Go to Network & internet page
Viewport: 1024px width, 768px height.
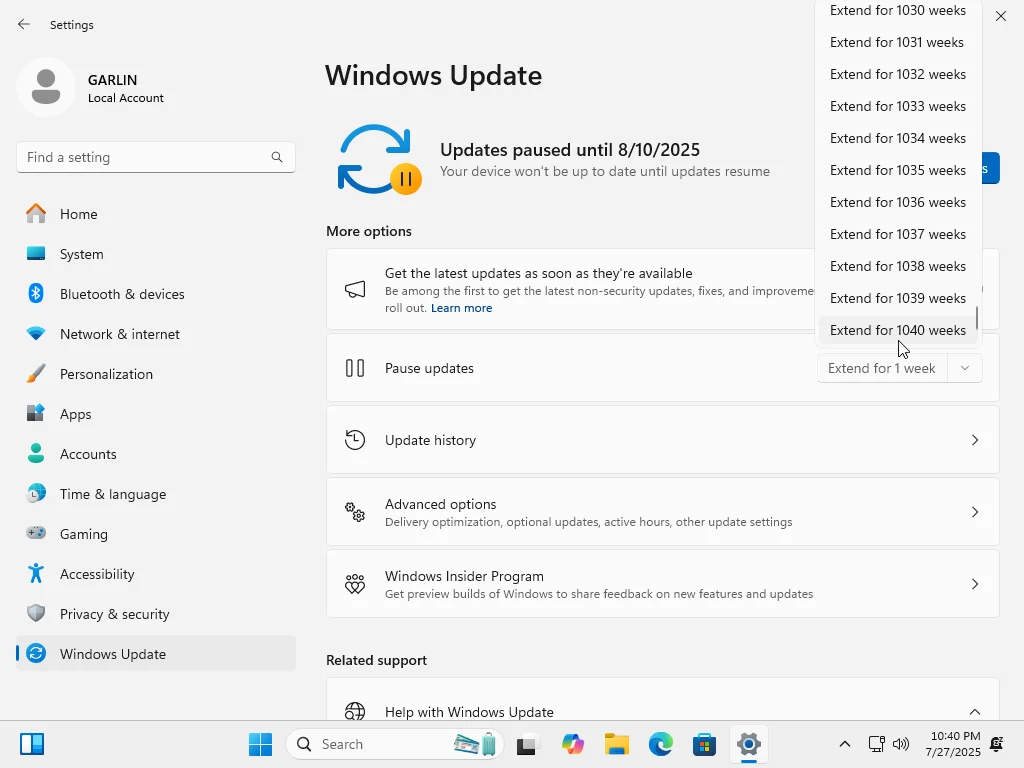[x=155, y=334]
